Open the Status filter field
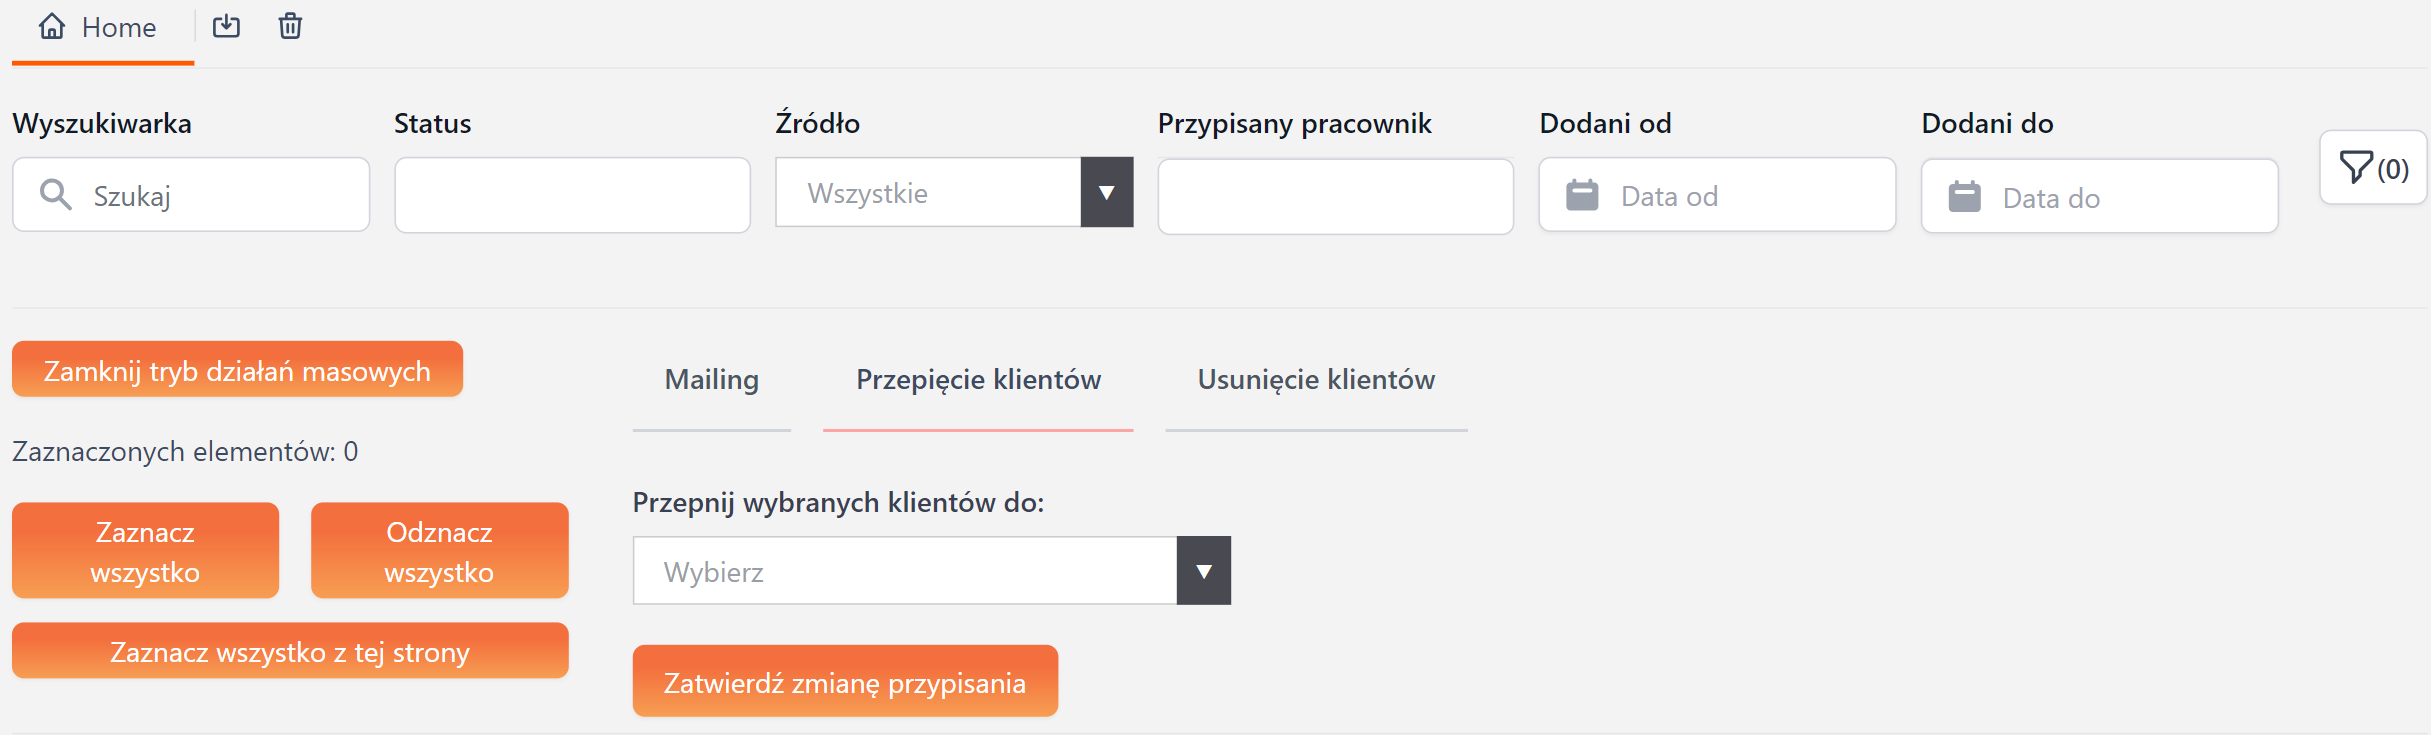 coord(572,195)
